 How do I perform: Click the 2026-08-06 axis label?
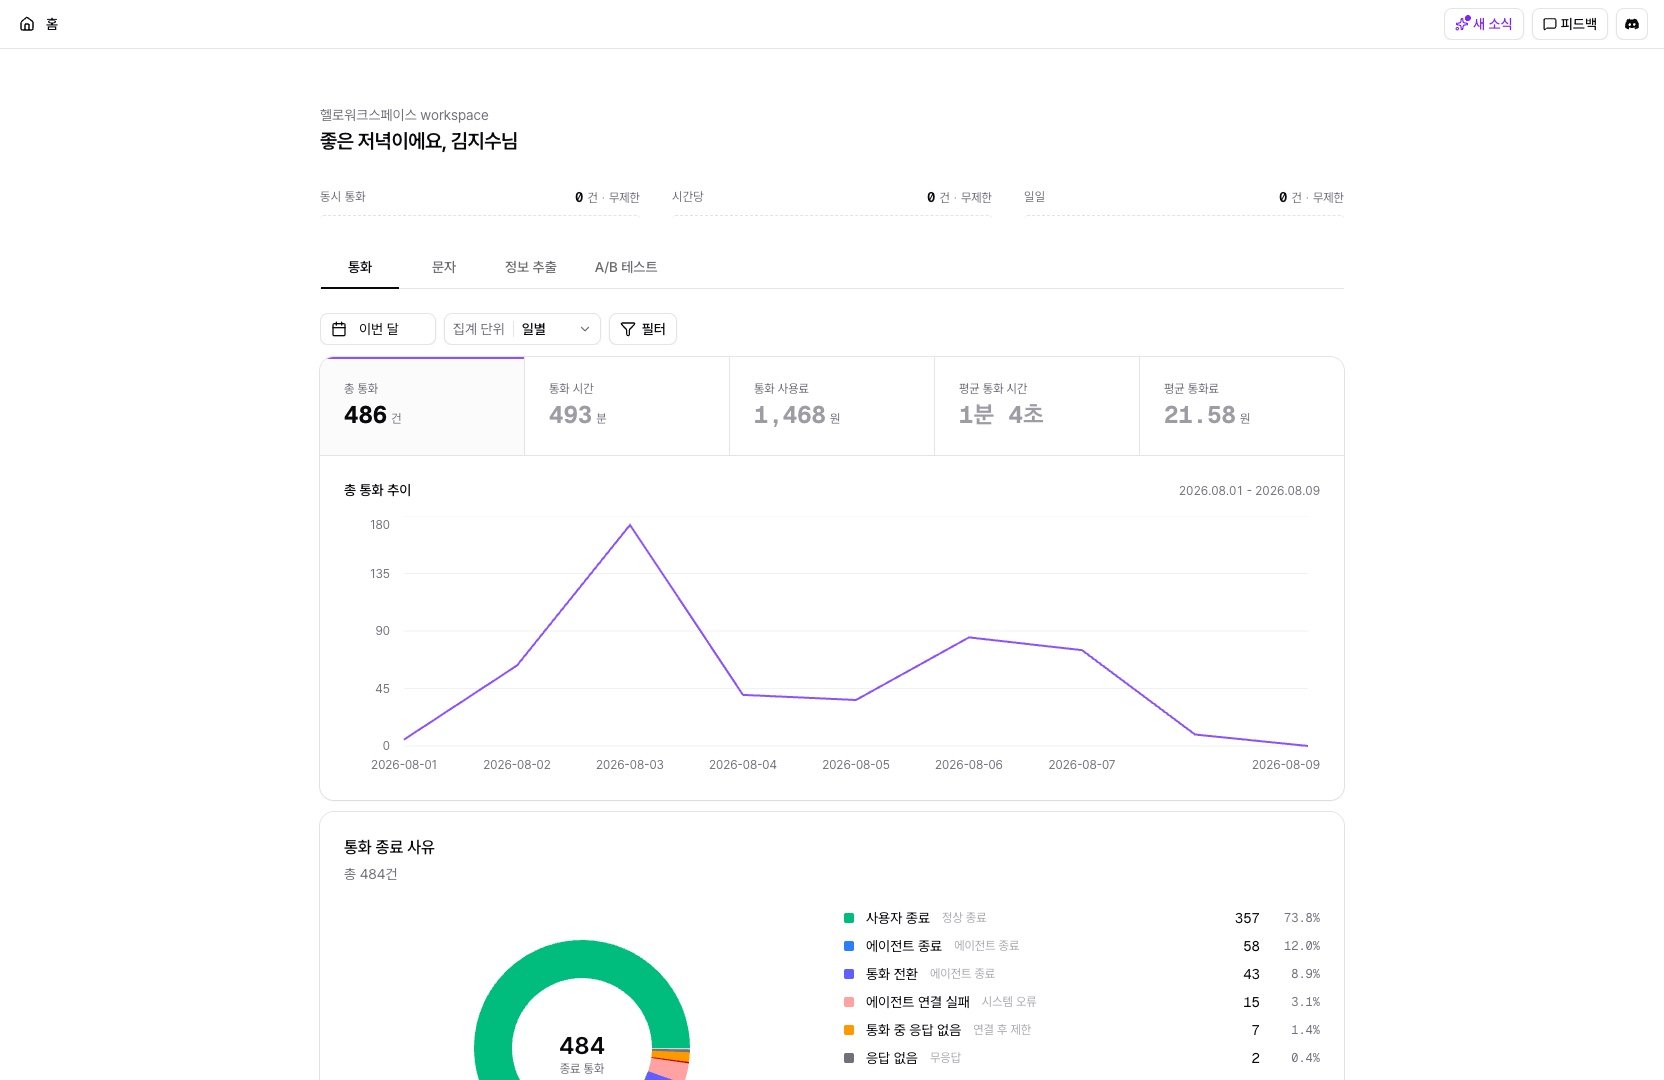(x=969, y=765)
